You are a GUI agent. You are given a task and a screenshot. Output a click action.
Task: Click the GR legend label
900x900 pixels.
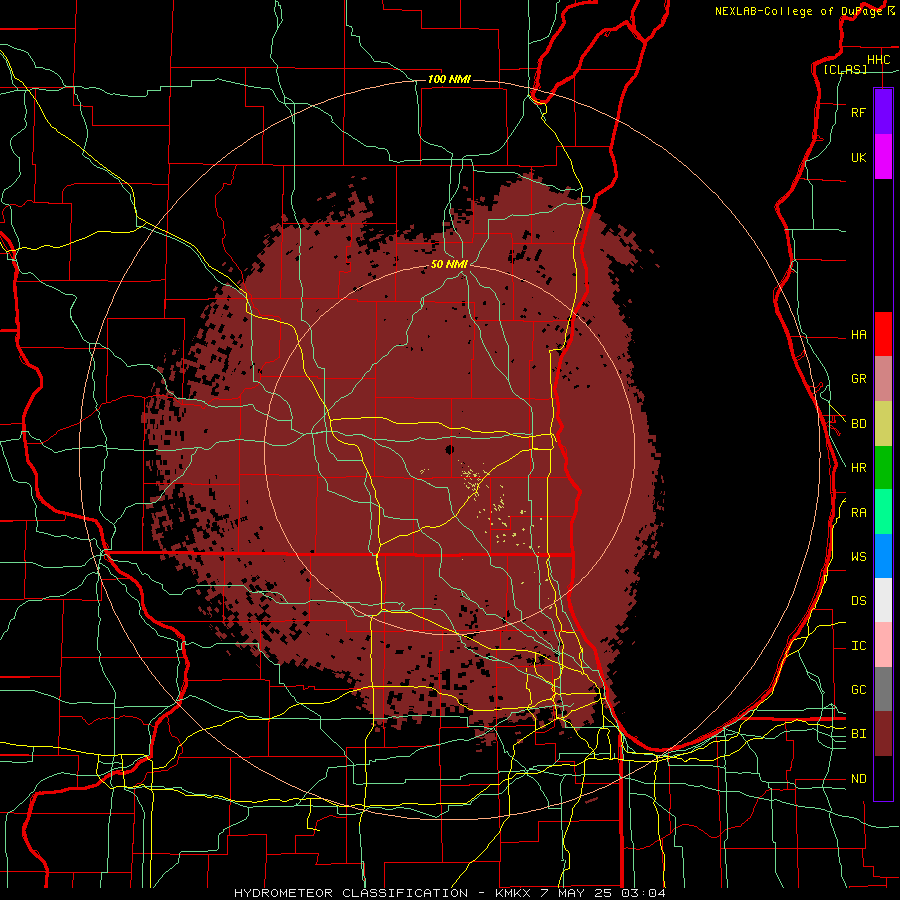tap(858, 379)
